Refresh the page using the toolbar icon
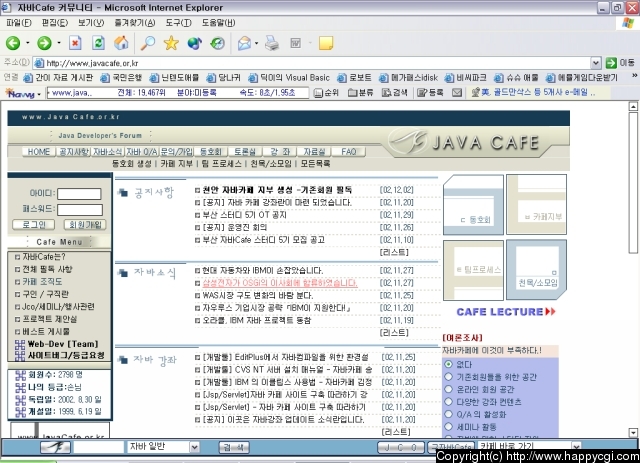This screenshot has height=463, width=640. click(98, 43)
